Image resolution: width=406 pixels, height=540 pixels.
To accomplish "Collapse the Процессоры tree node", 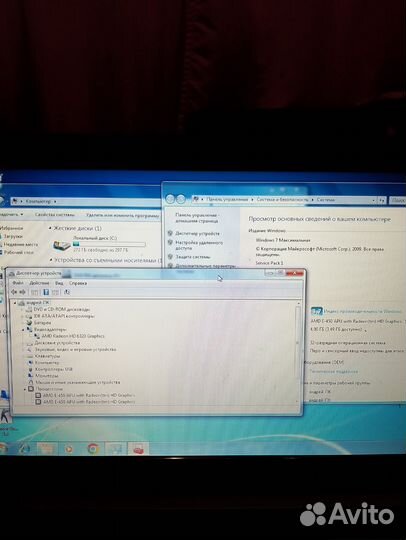I will [24, 389].
